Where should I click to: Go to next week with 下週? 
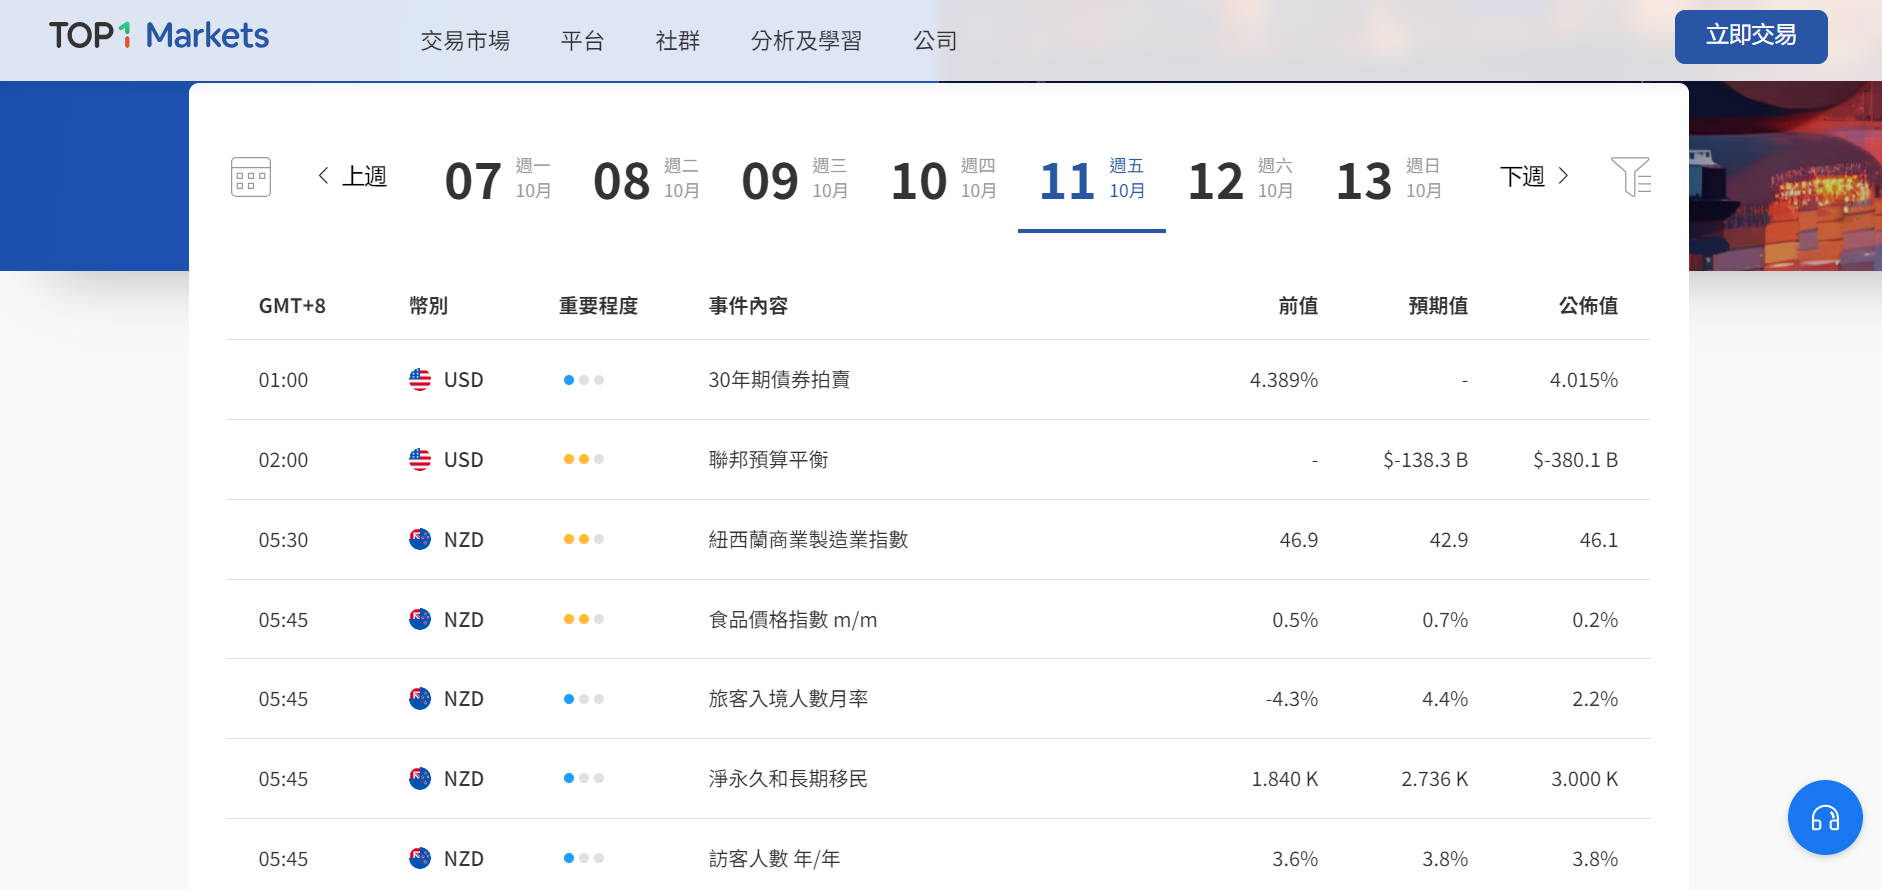coord(1534,177)
